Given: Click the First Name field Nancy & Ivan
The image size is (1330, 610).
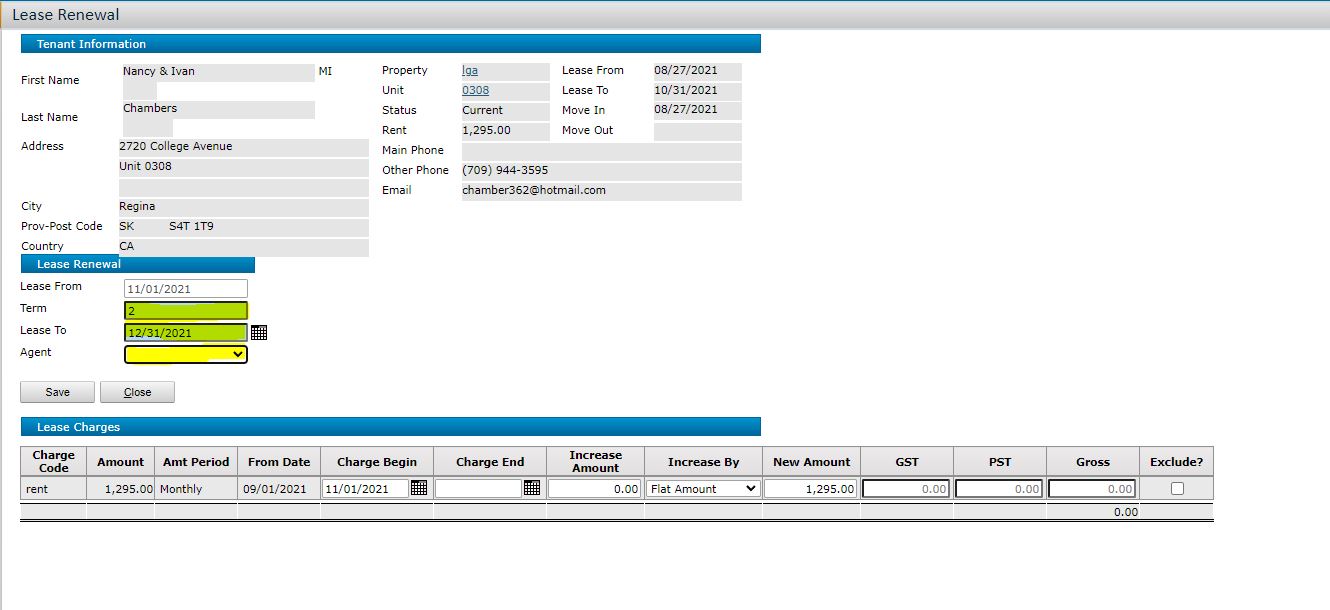Looking at the screenshot, I should tap(218, 72).
